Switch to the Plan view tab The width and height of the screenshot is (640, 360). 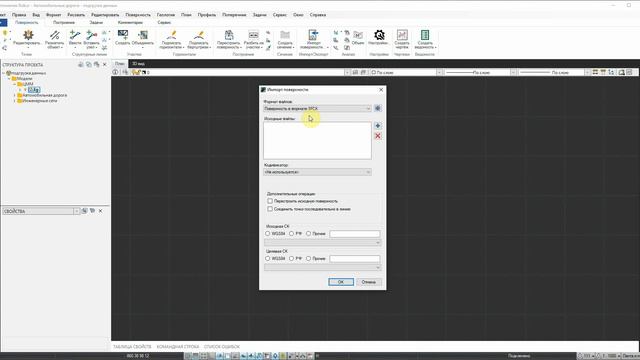coord(120,64)
